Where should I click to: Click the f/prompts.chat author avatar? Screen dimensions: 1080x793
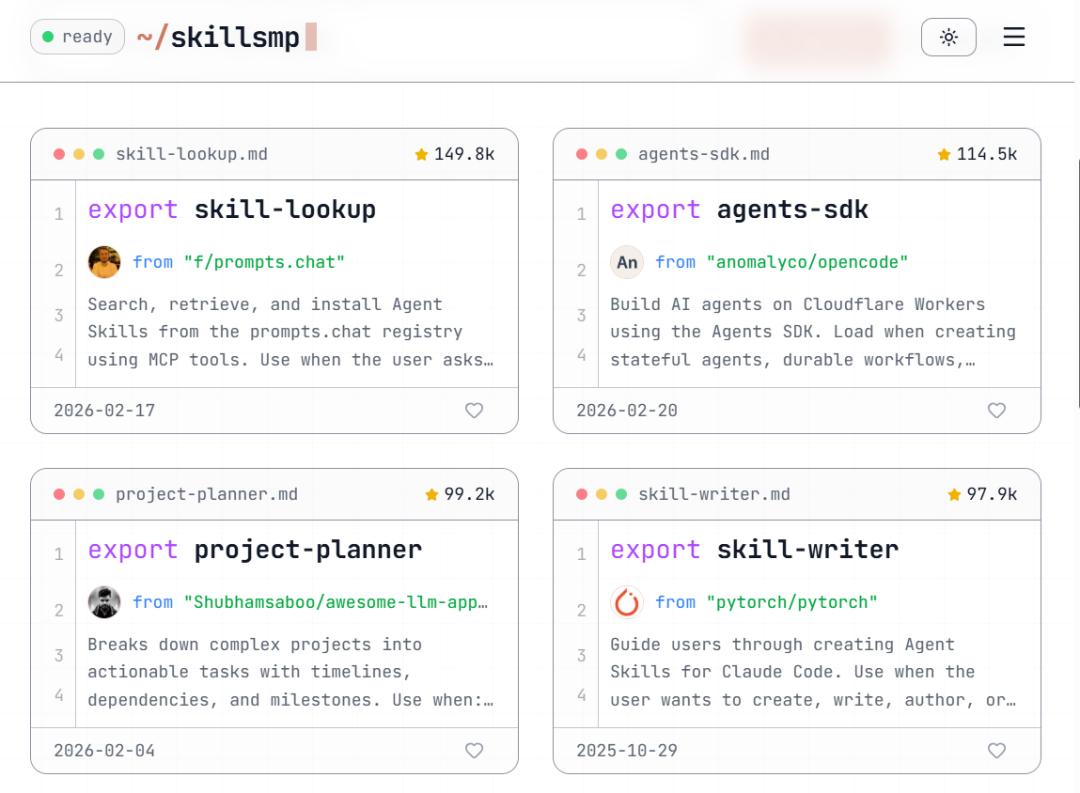tap(104, 262)
